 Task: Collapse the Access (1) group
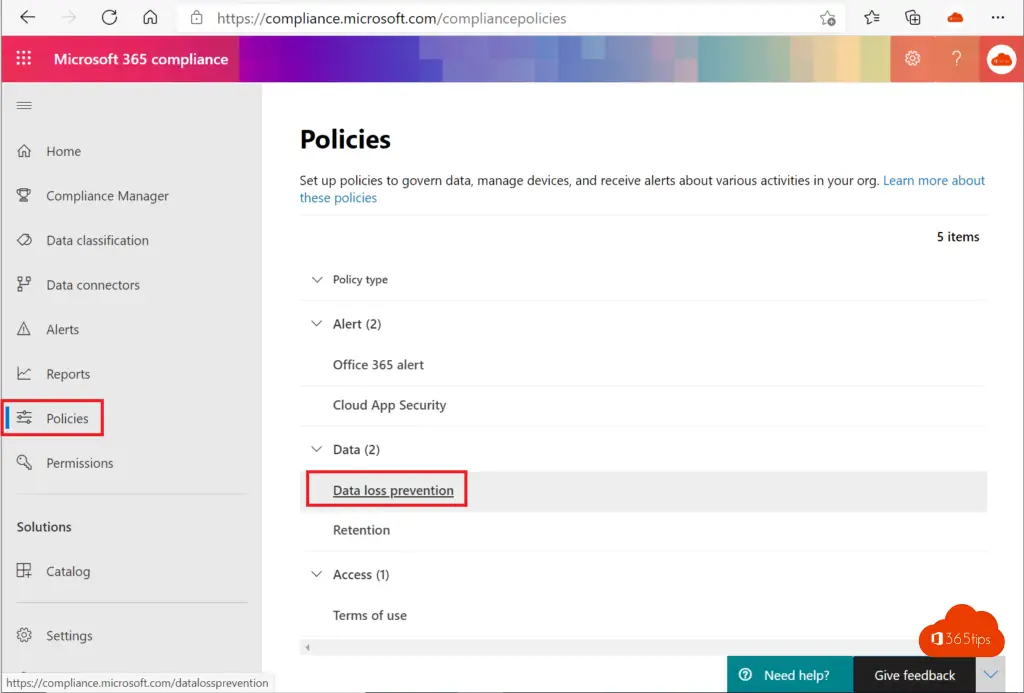[x=317, y=575]
